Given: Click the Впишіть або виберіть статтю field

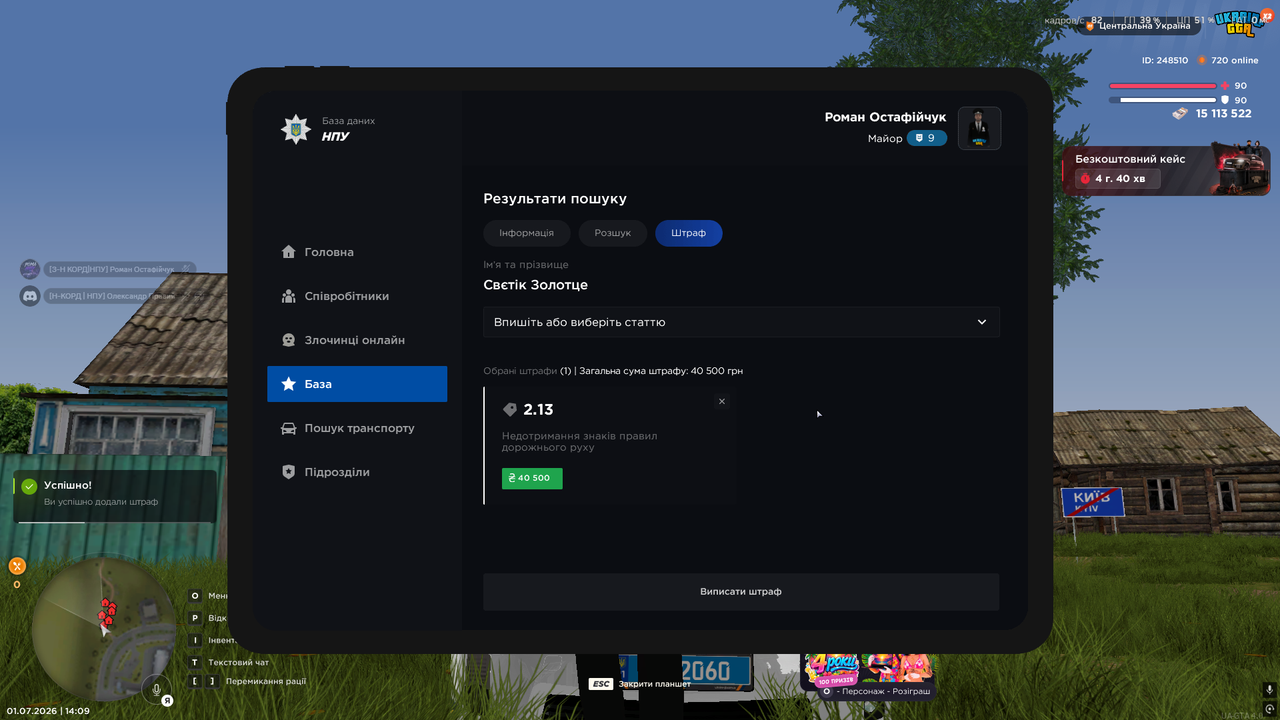Looking at the screenshot, I should [741, 322].
